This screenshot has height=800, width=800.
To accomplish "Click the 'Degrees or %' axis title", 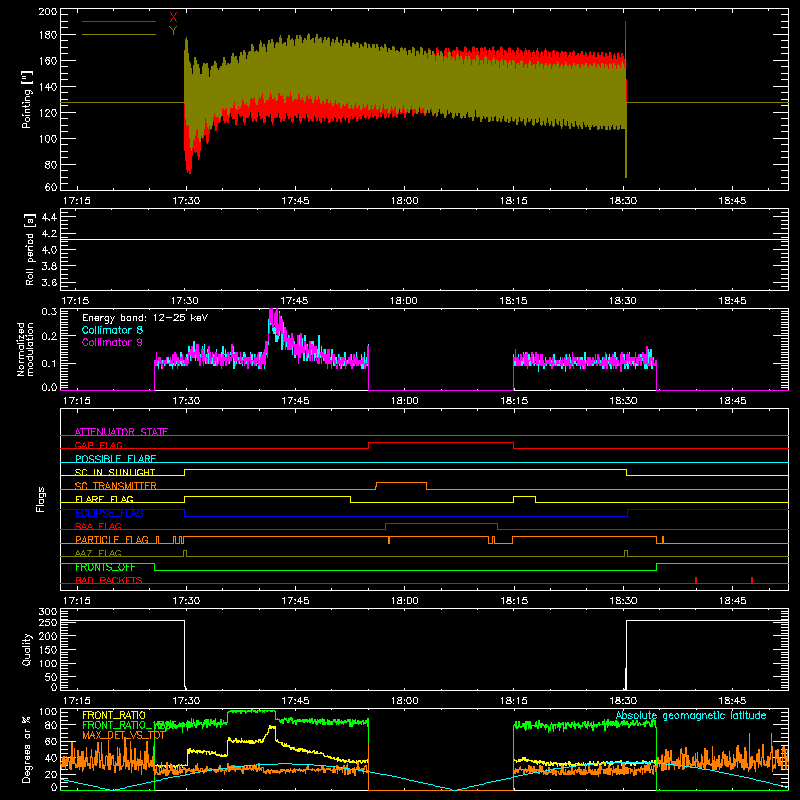I will [26, 749].
